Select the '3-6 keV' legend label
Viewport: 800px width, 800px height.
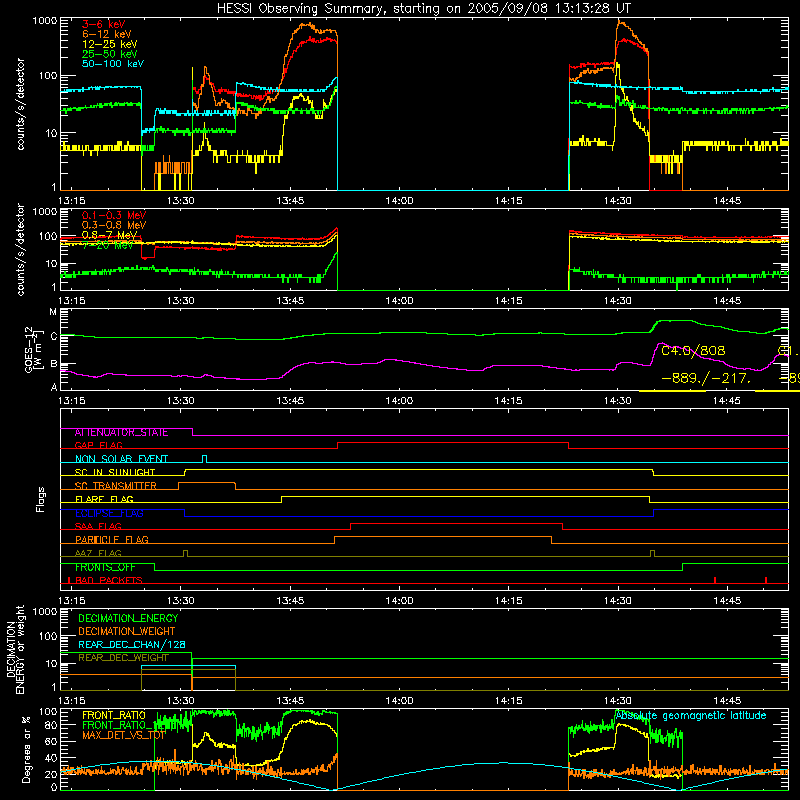(x=104, y=24)
